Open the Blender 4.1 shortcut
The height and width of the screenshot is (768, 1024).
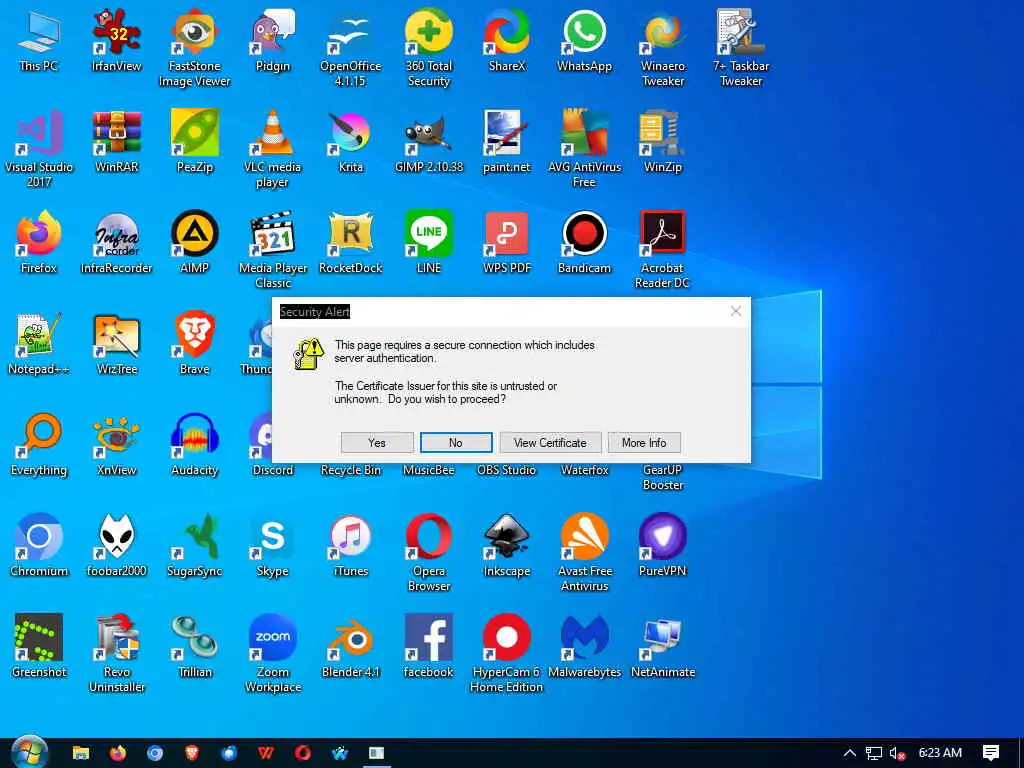[351, 647]
